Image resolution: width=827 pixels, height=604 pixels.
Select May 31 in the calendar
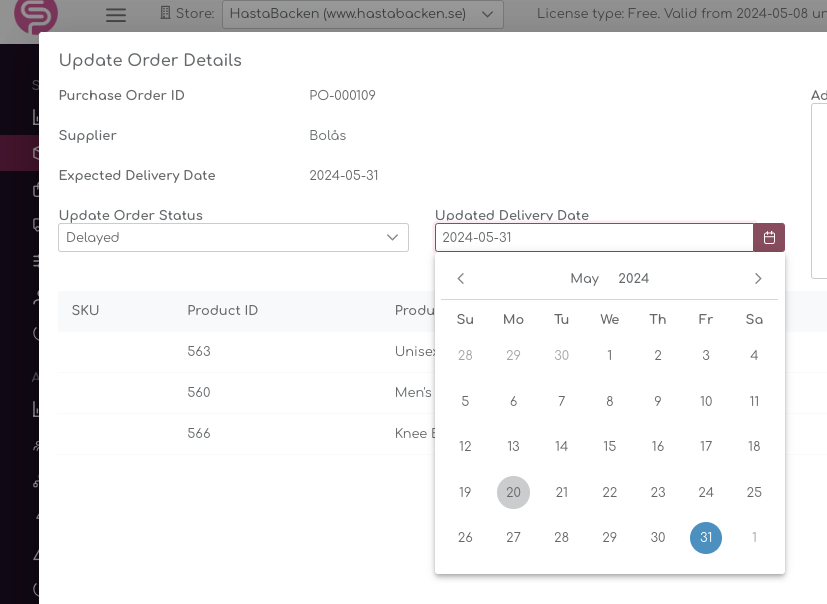click(706, 538)
